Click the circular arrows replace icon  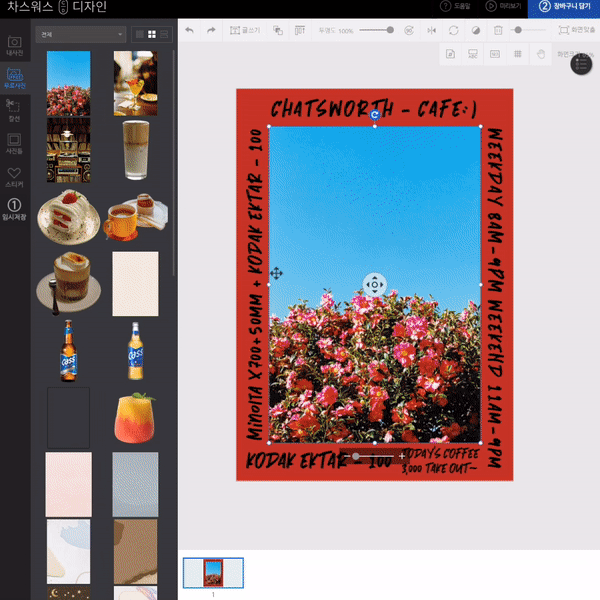(453, 30)
